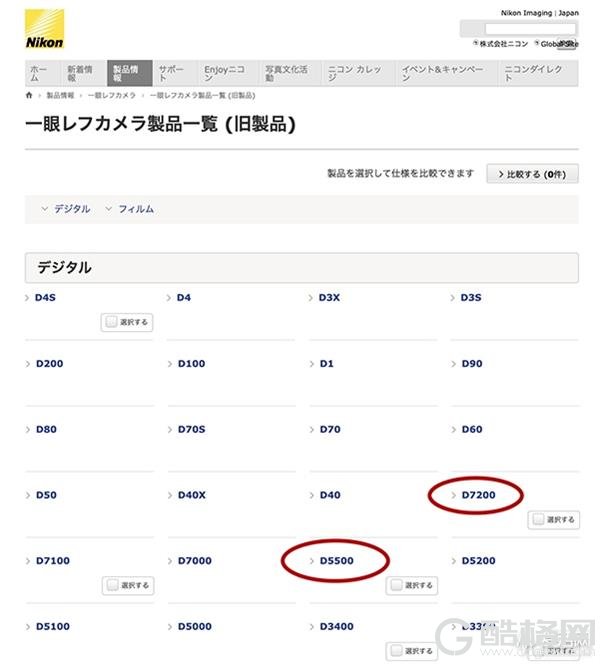Open the D5000 product link
The image size is (600, 664).
tap(195, 626)
